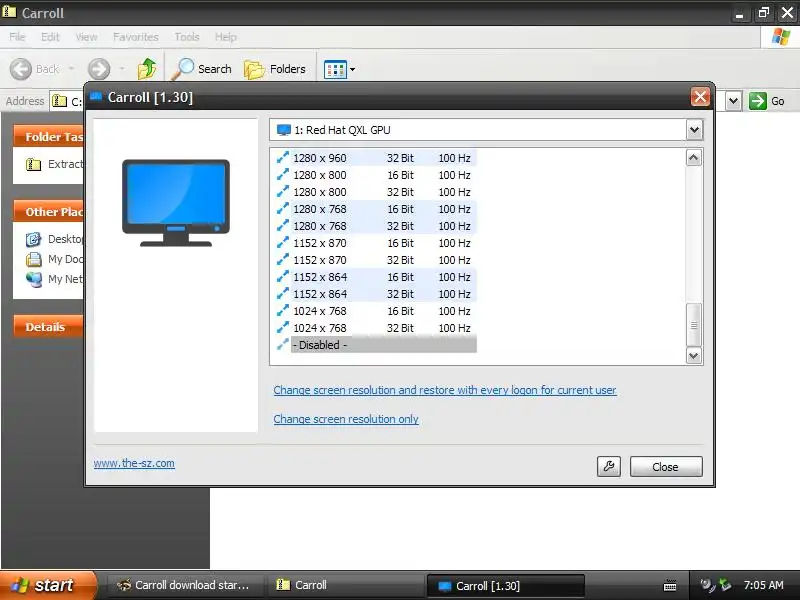Image resolution: width=800 pixels, height=600 pixels.
Task: Select the 1152 x 864 16 Bit row
Action: pyautogui.click(x=376, y=277)
